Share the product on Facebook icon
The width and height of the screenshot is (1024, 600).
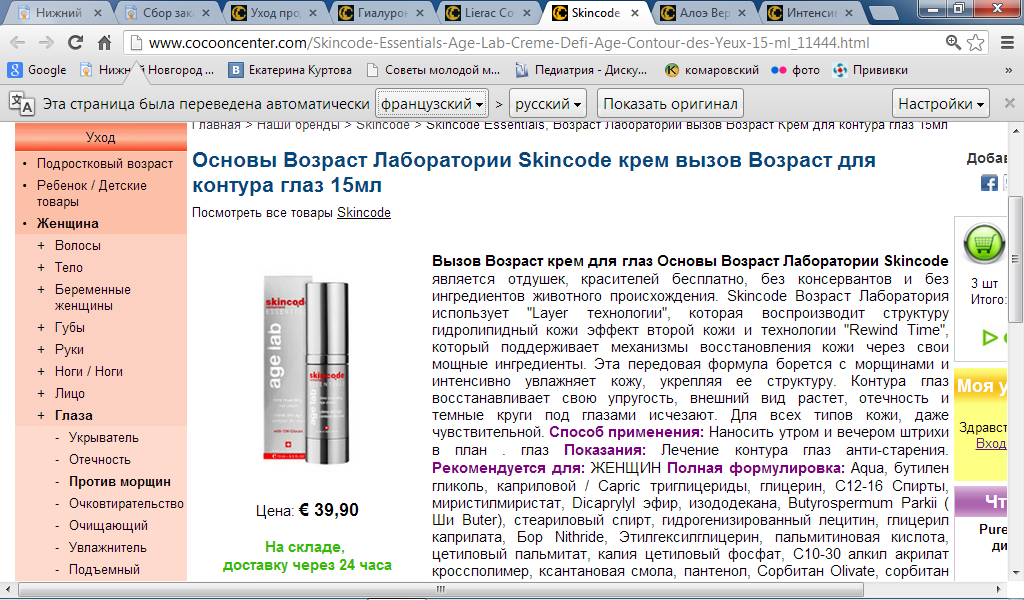click(x=989, y=183)
